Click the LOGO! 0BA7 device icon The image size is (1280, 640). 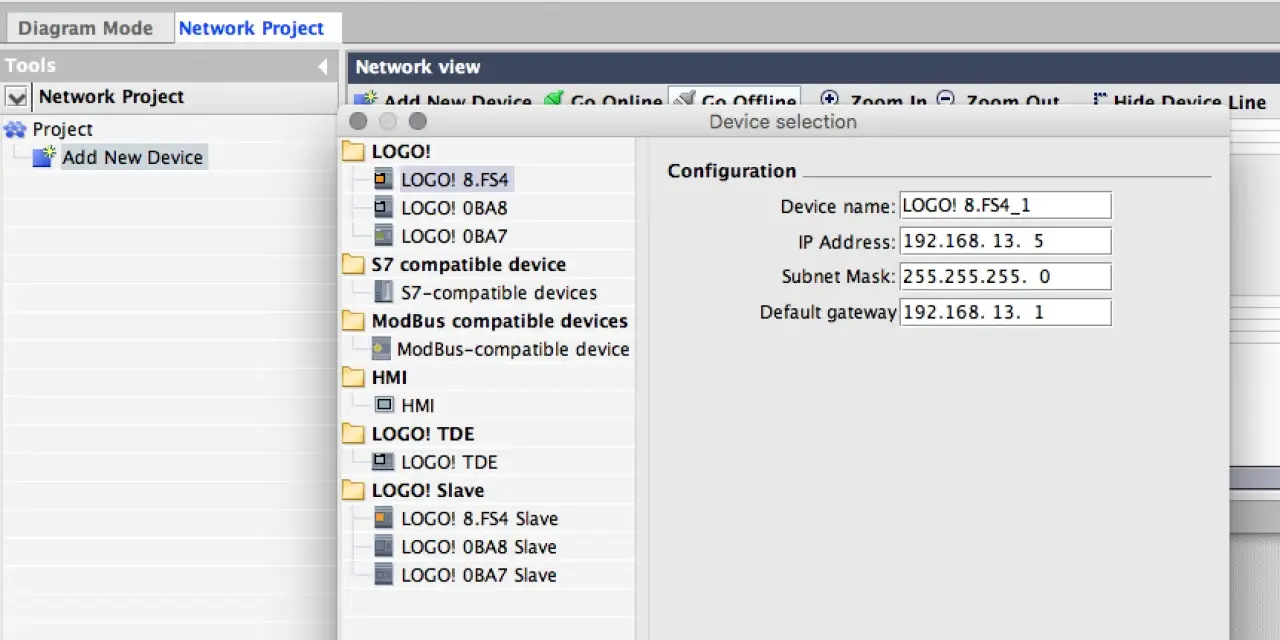coord(383,235)
